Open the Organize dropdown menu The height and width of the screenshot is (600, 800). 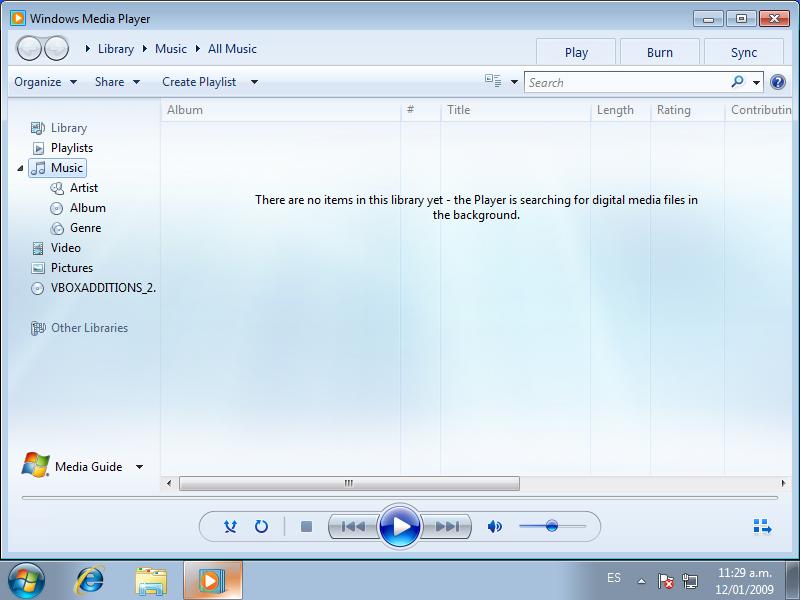[x=45, y=82]
